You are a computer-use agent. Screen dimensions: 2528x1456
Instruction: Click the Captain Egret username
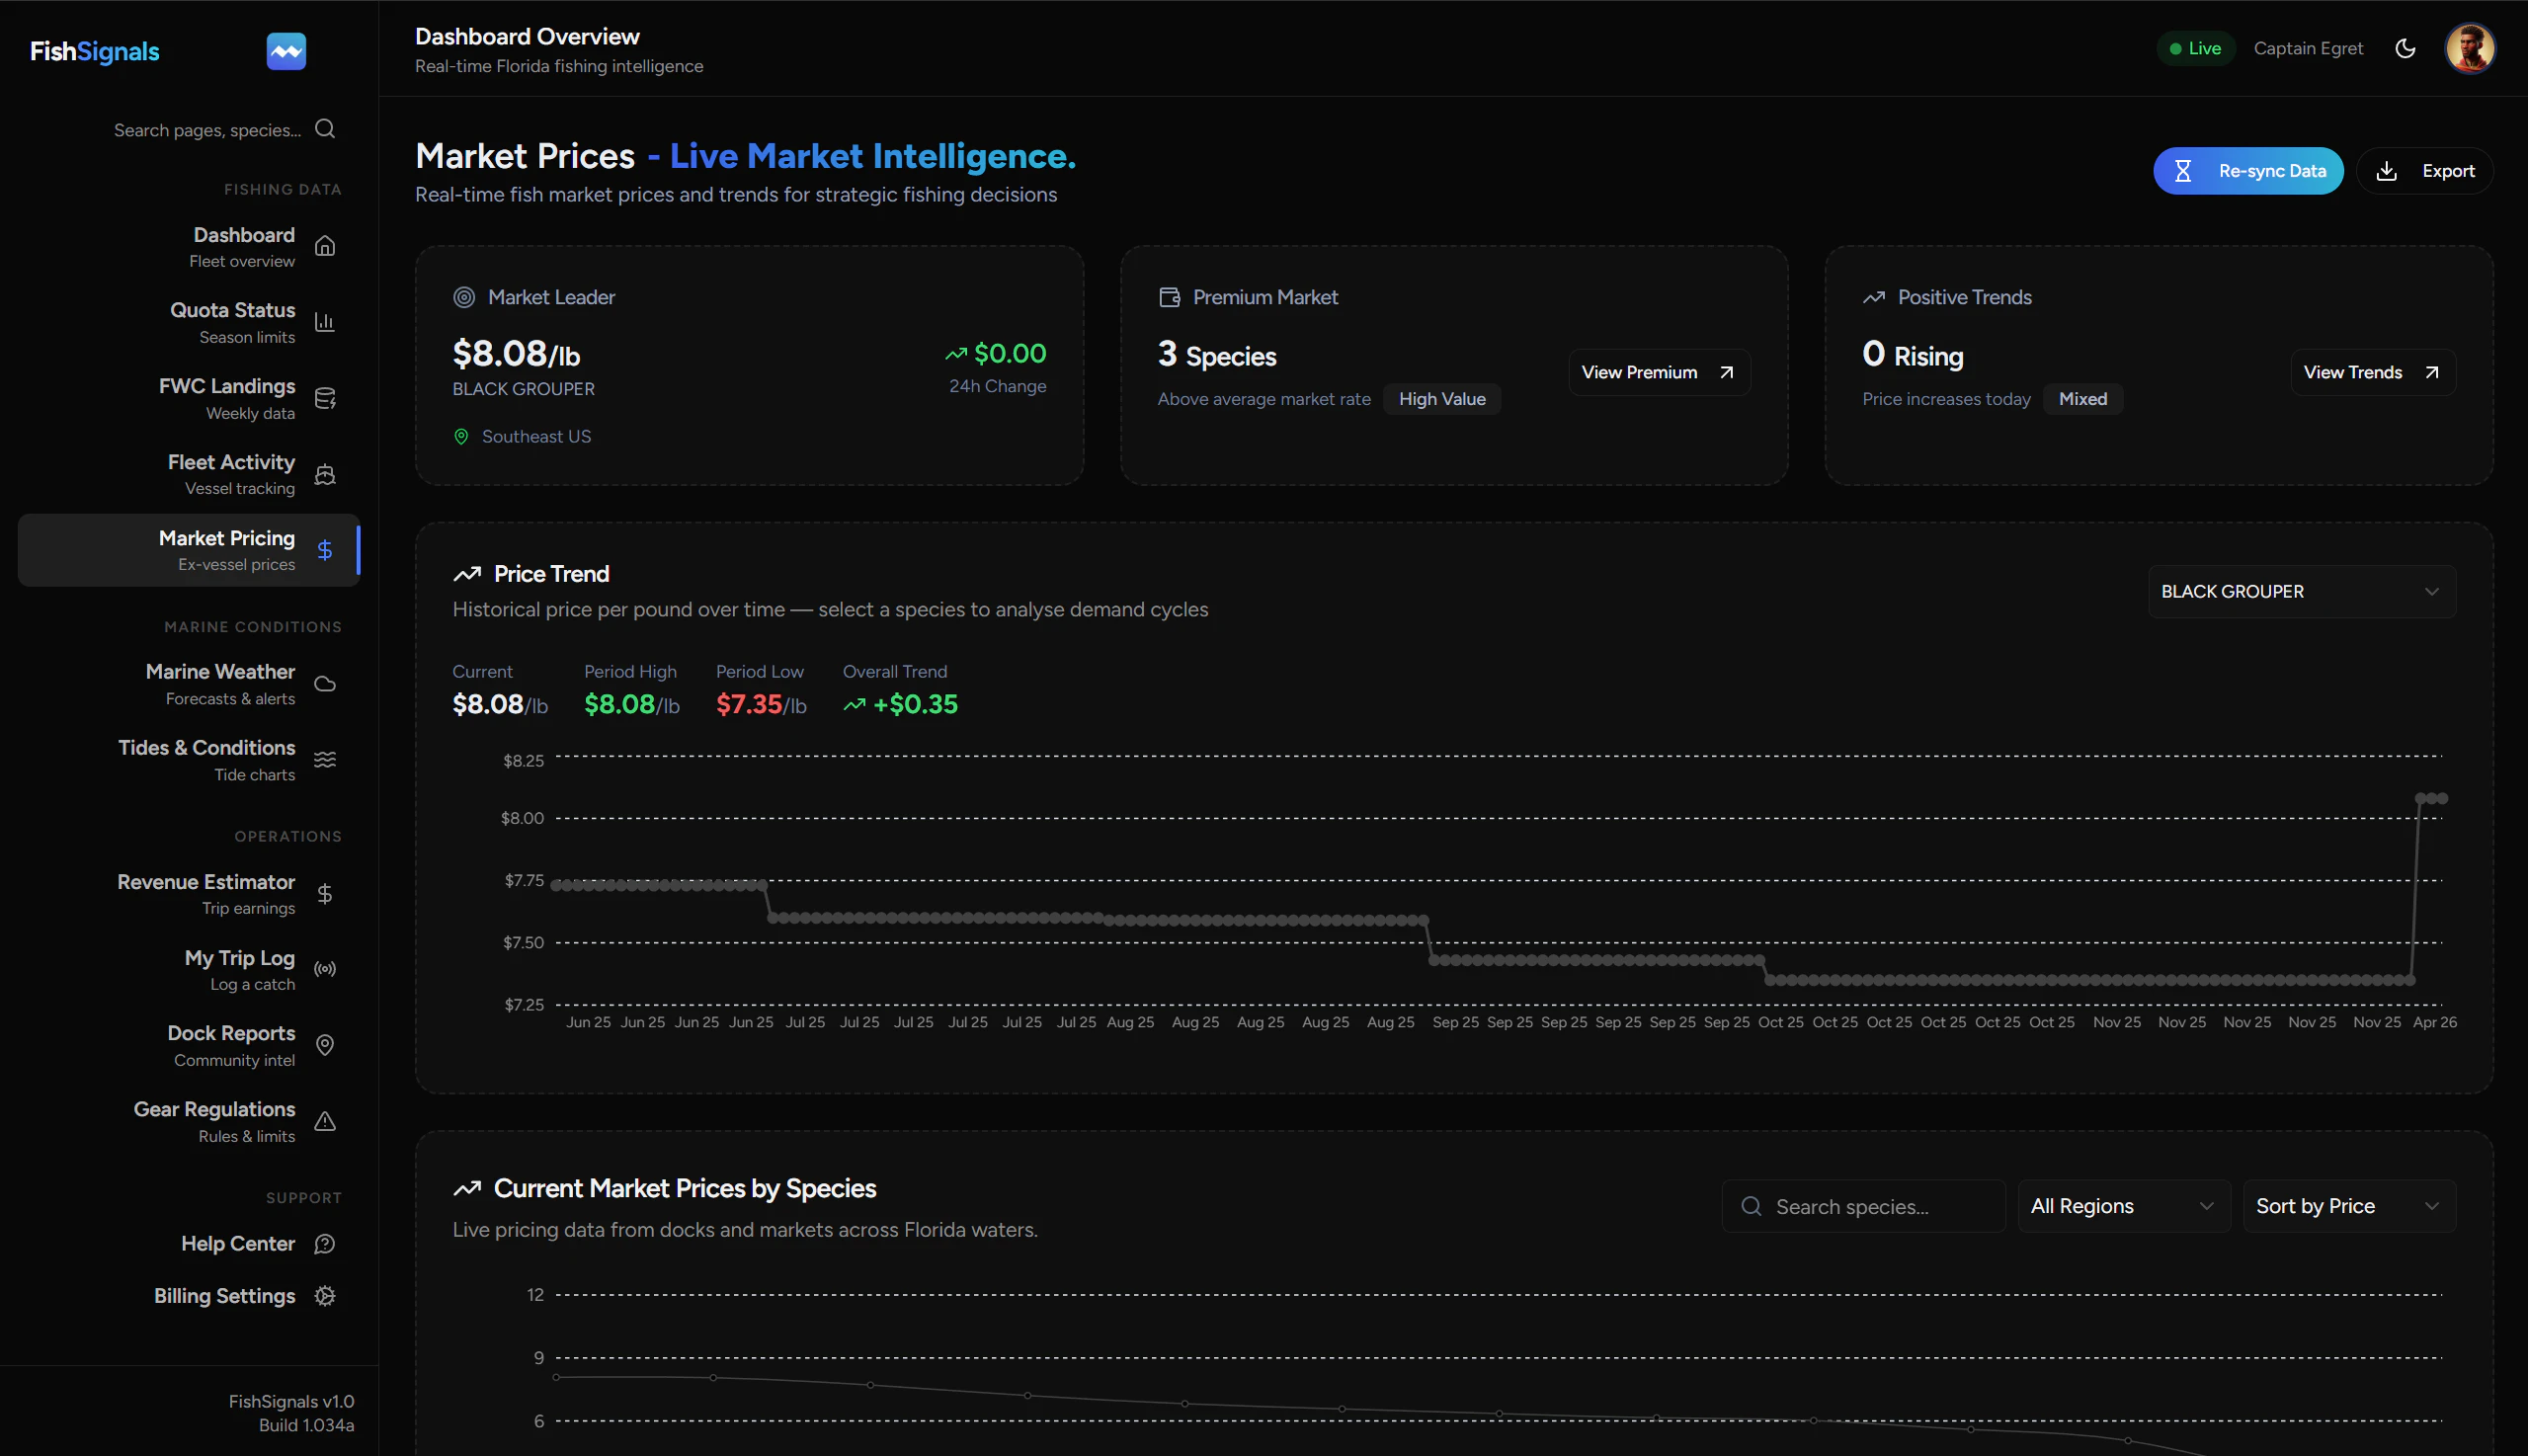(2308, 48)
